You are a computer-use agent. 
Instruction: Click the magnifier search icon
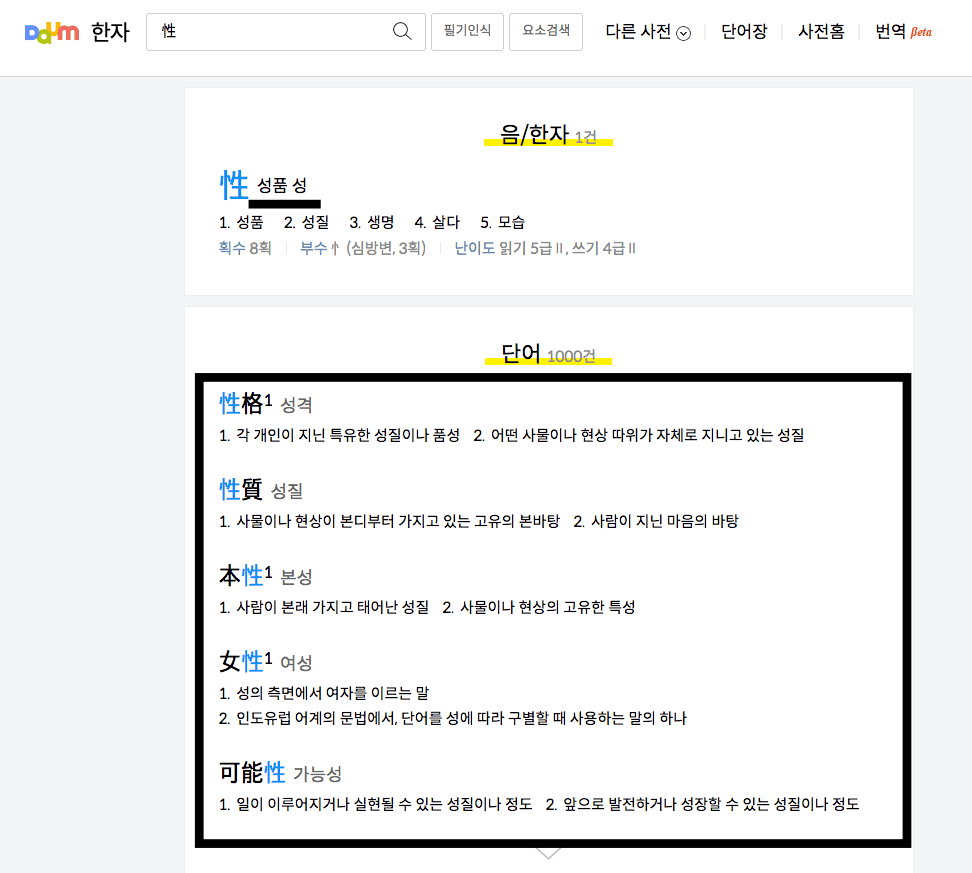pyautogui.click(x=402, y=31)
